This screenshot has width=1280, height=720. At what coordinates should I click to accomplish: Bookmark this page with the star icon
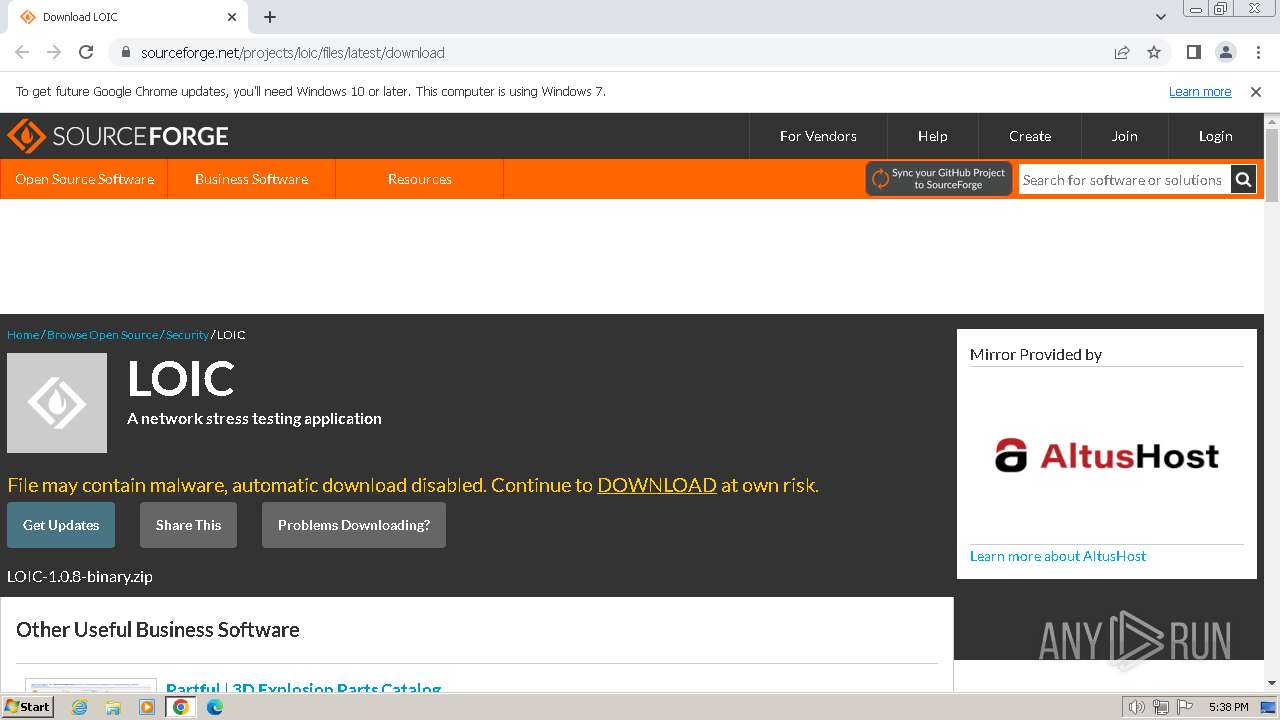(1154, 52)
